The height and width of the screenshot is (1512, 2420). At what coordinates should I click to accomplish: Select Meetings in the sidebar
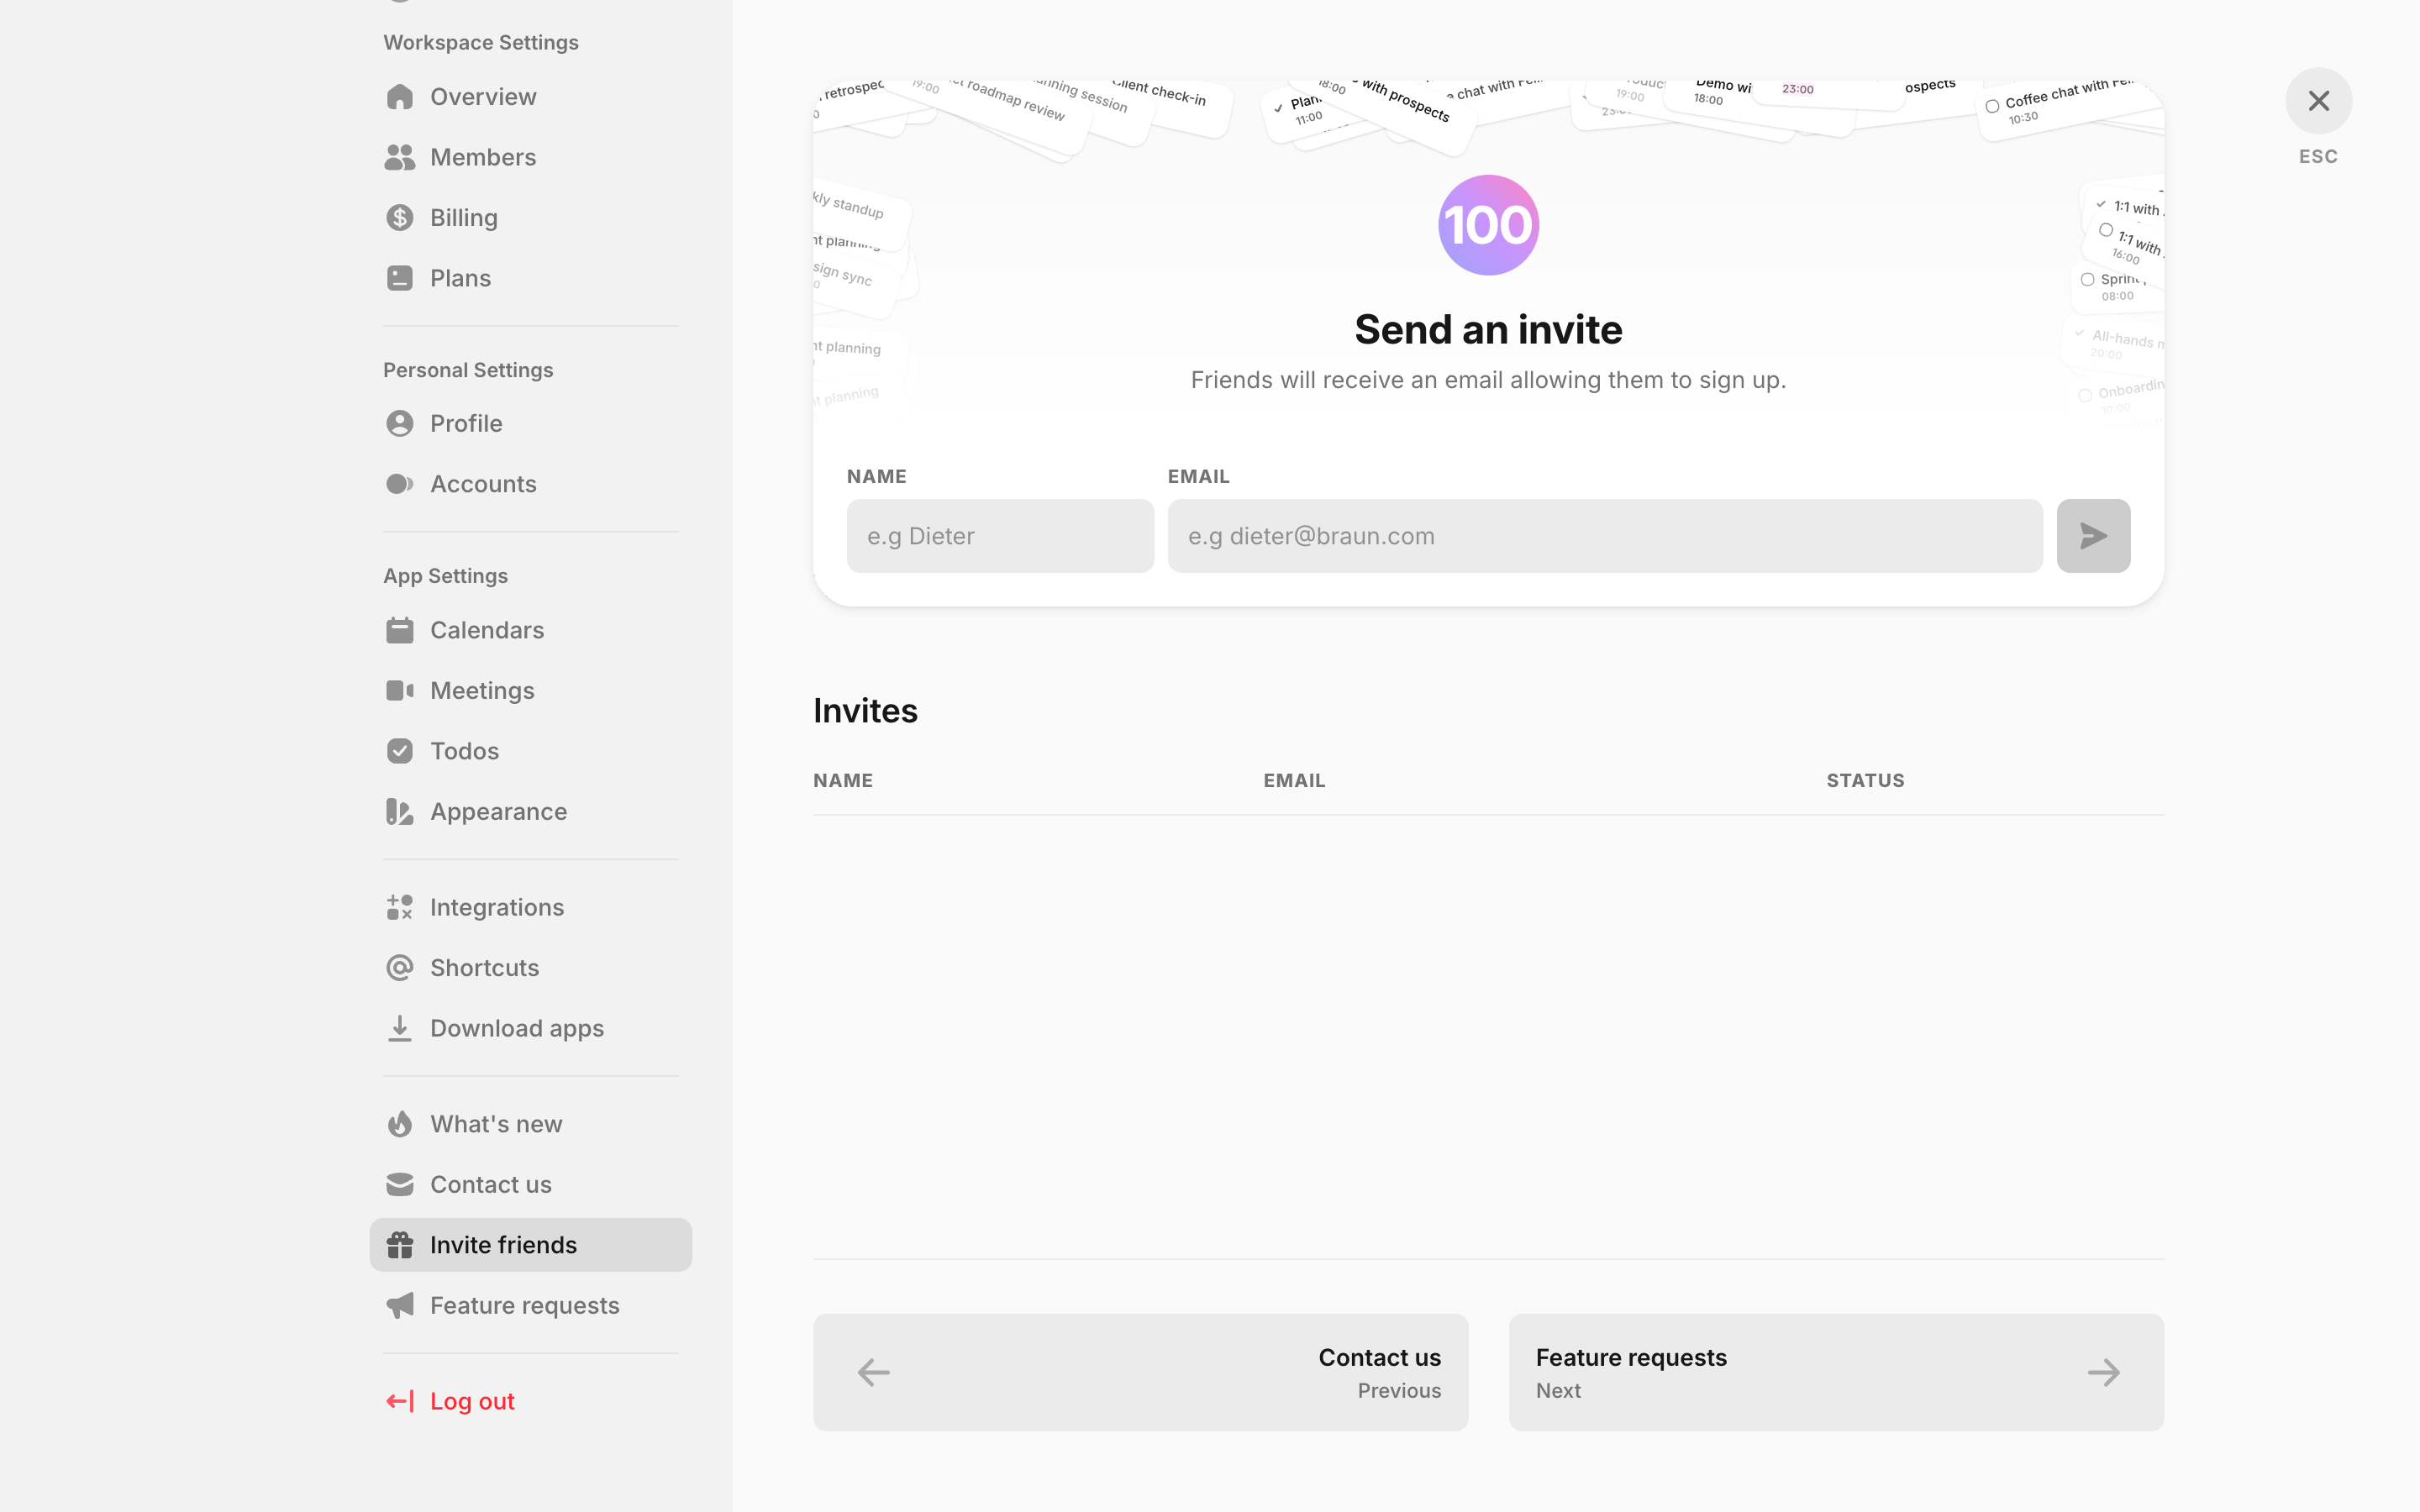coord(530,691)
